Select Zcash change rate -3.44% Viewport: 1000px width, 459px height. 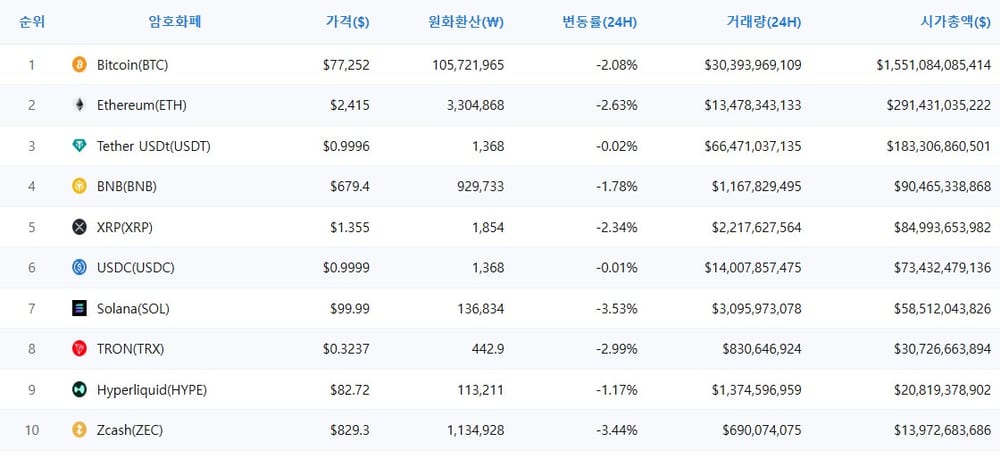click(616, 430)
